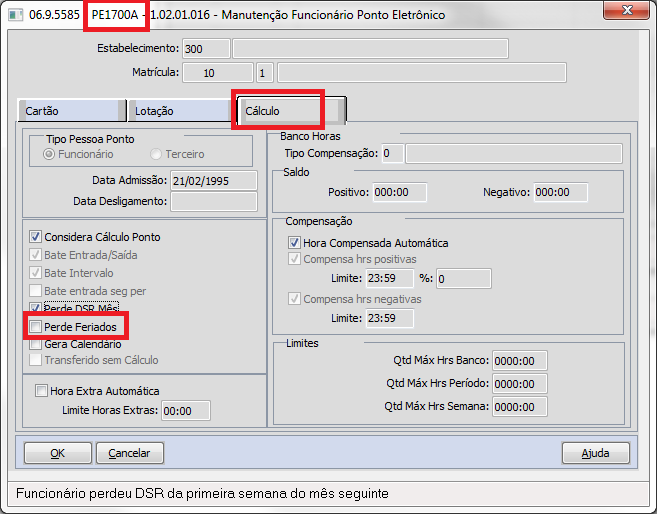Click the Qtd Máx Hrs Período field
Viewport: 657px width, 514px height.
520,384
